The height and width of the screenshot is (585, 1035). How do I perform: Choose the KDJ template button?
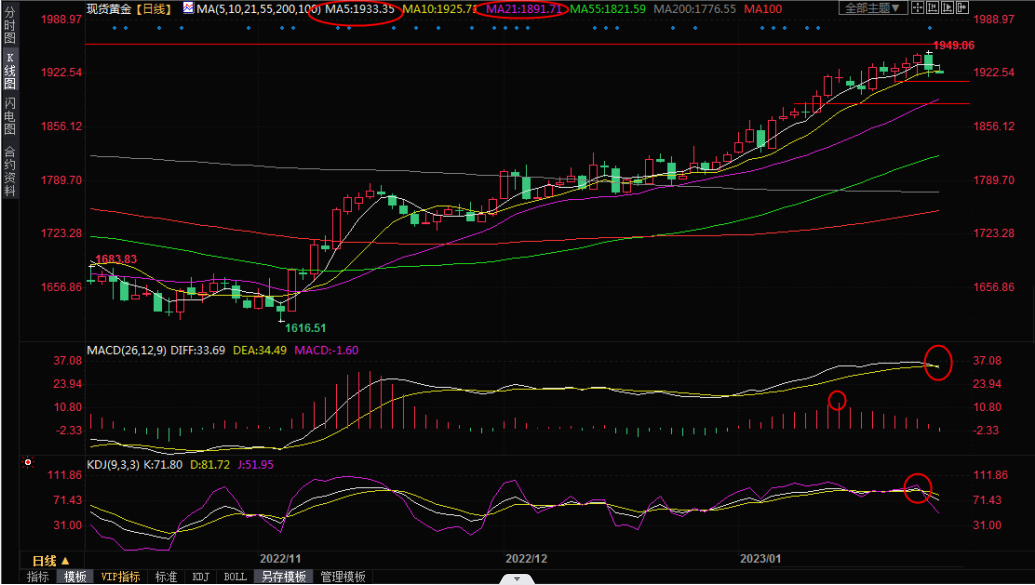[201, 577]
